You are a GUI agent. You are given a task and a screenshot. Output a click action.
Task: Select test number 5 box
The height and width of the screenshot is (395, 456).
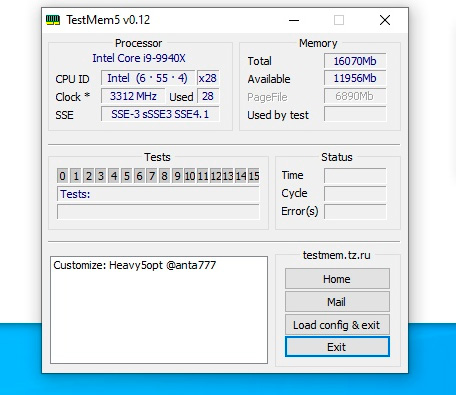pos(126,176)
